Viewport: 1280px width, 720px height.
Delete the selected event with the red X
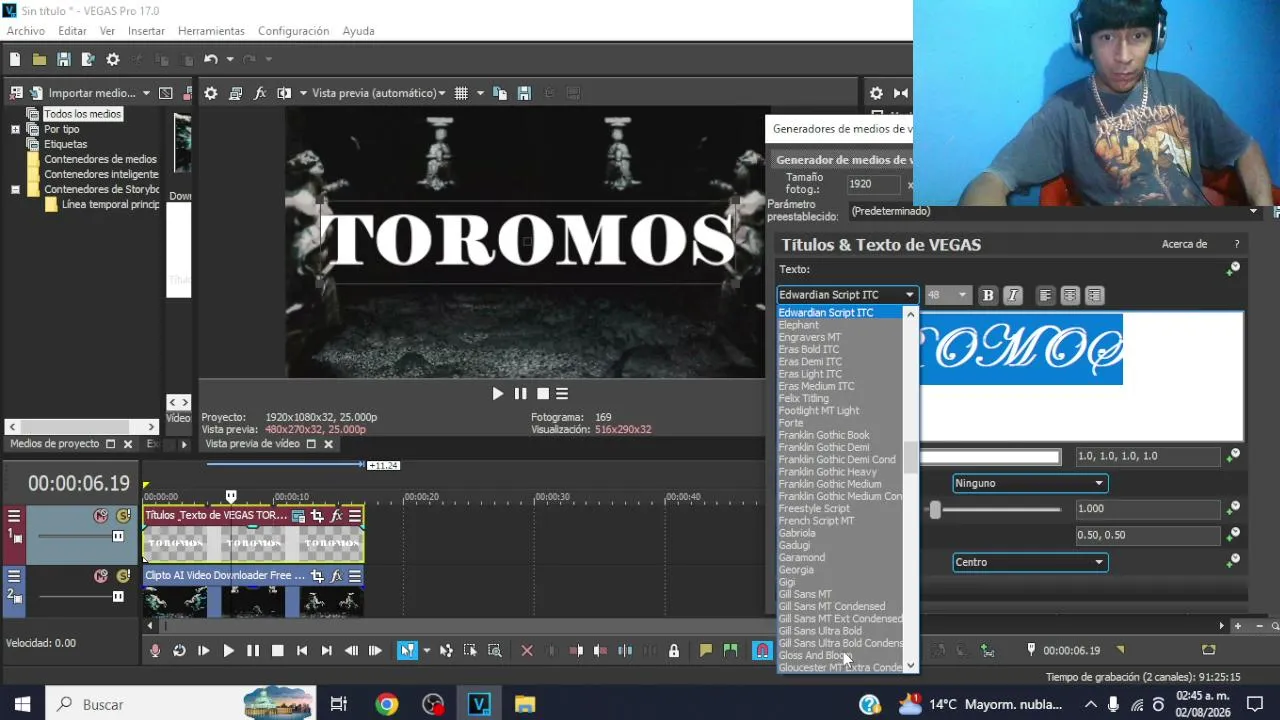click(527, 650)
